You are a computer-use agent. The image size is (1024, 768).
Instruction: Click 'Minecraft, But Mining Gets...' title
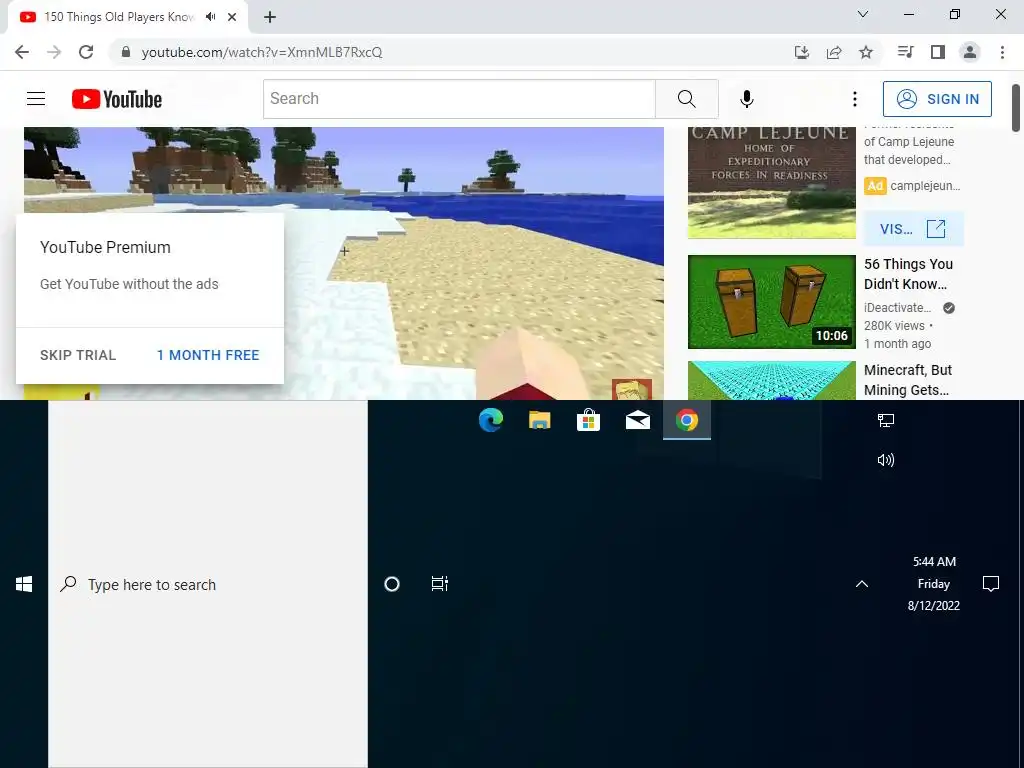pos(908,379)
